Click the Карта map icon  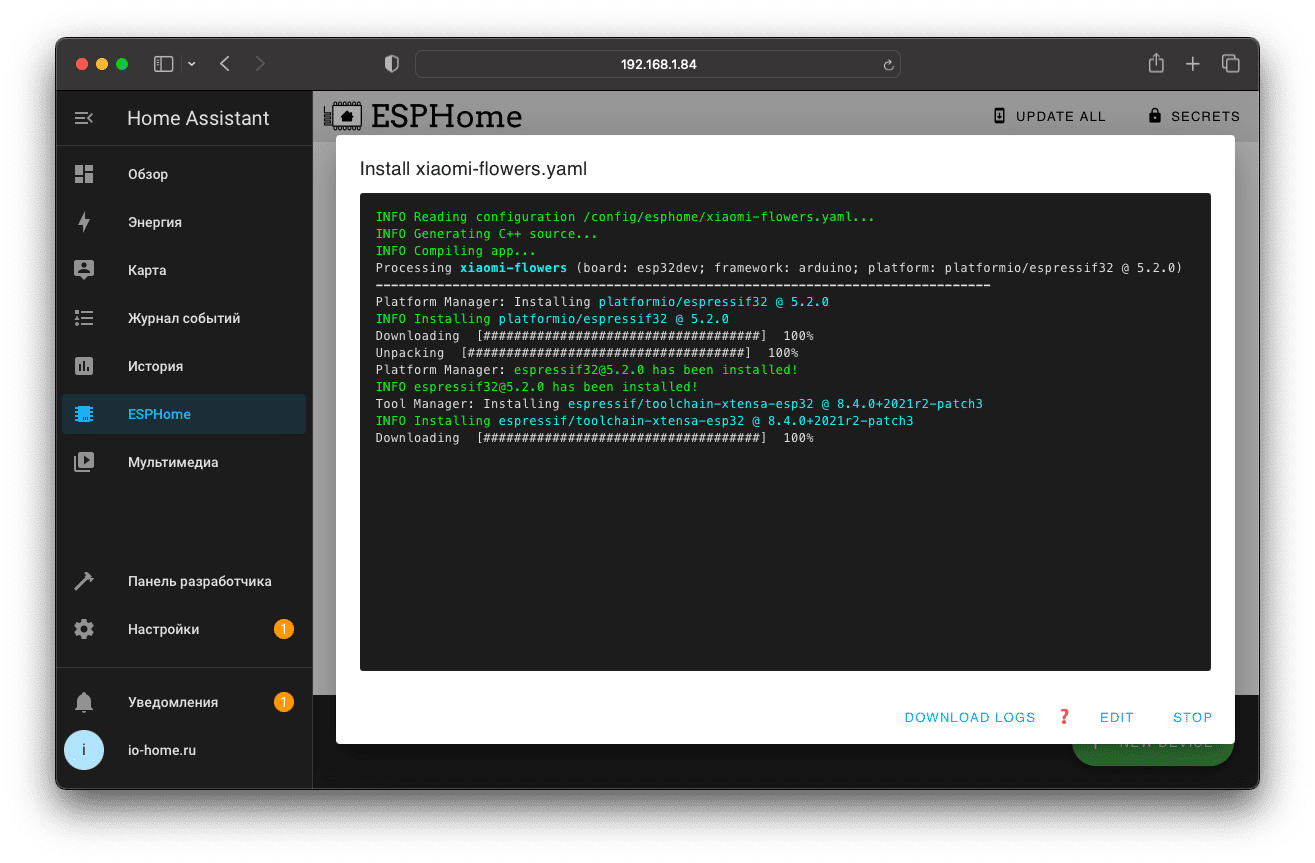[x=84, y=270]
